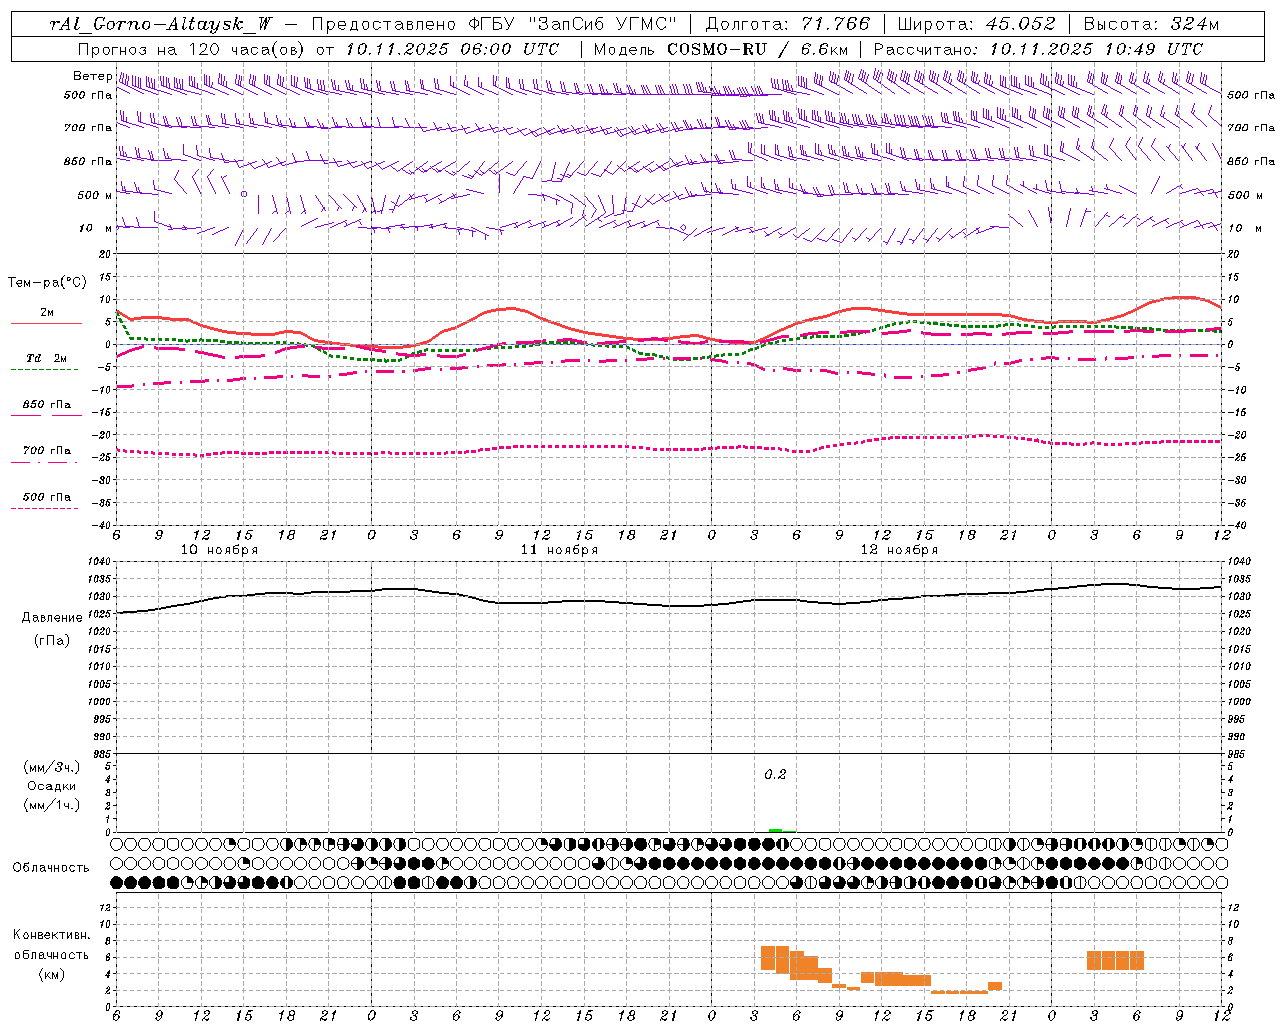Click the 850 гПа temperature legend entry
The width and height of the screenshot is (1280, 1024).
tap(46, 405)
